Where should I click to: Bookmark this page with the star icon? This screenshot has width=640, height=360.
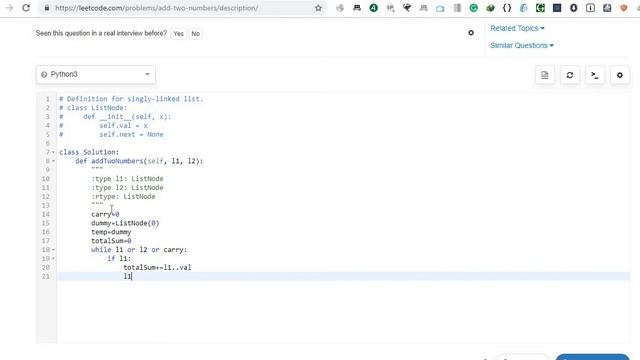pyautogui.click(x=318, y=8)
